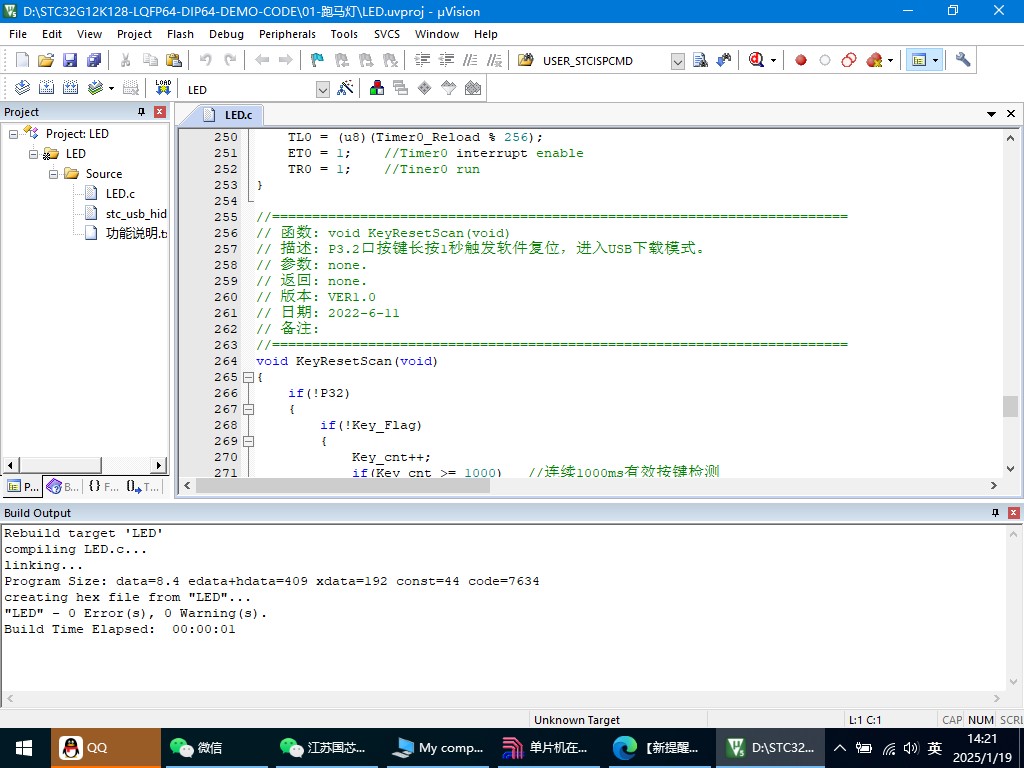Click the Project panel horizontal scroll thumb

click(60, 465)
